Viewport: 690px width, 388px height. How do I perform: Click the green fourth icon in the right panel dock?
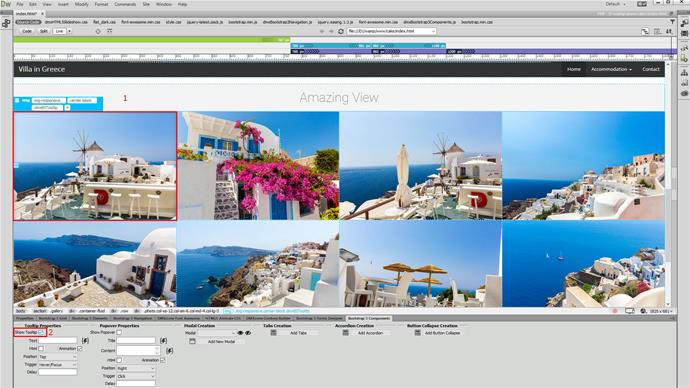point(684,58)
